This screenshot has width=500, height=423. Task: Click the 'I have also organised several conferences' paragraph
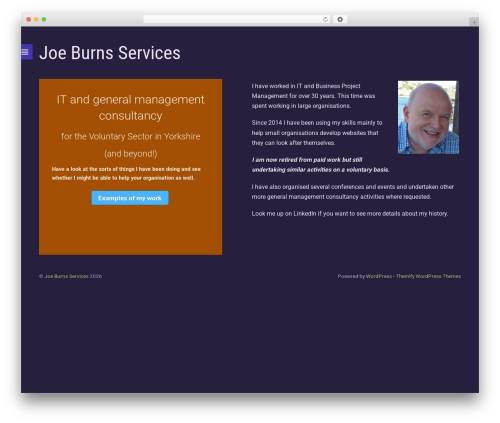tap(353, 192)
